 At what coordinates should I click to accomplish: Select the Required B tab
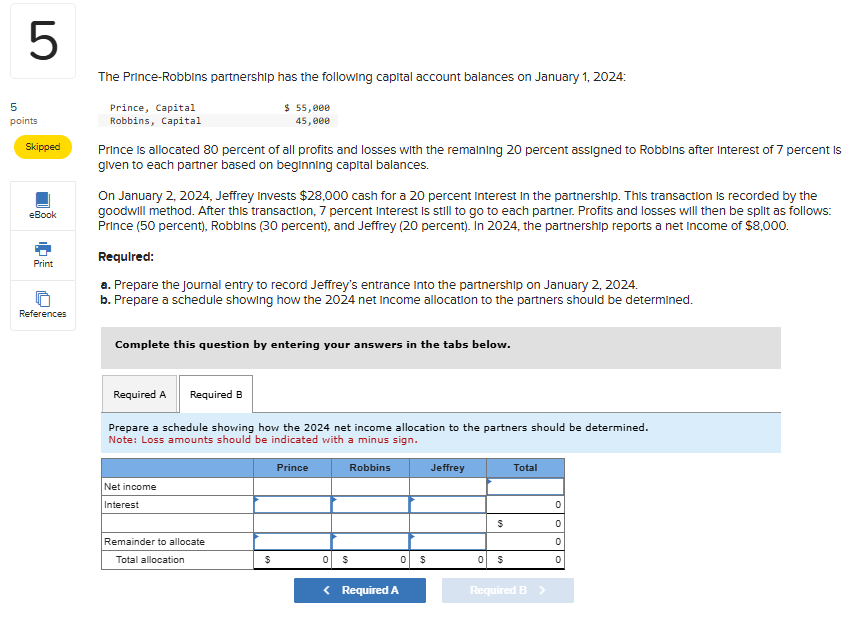215,393
